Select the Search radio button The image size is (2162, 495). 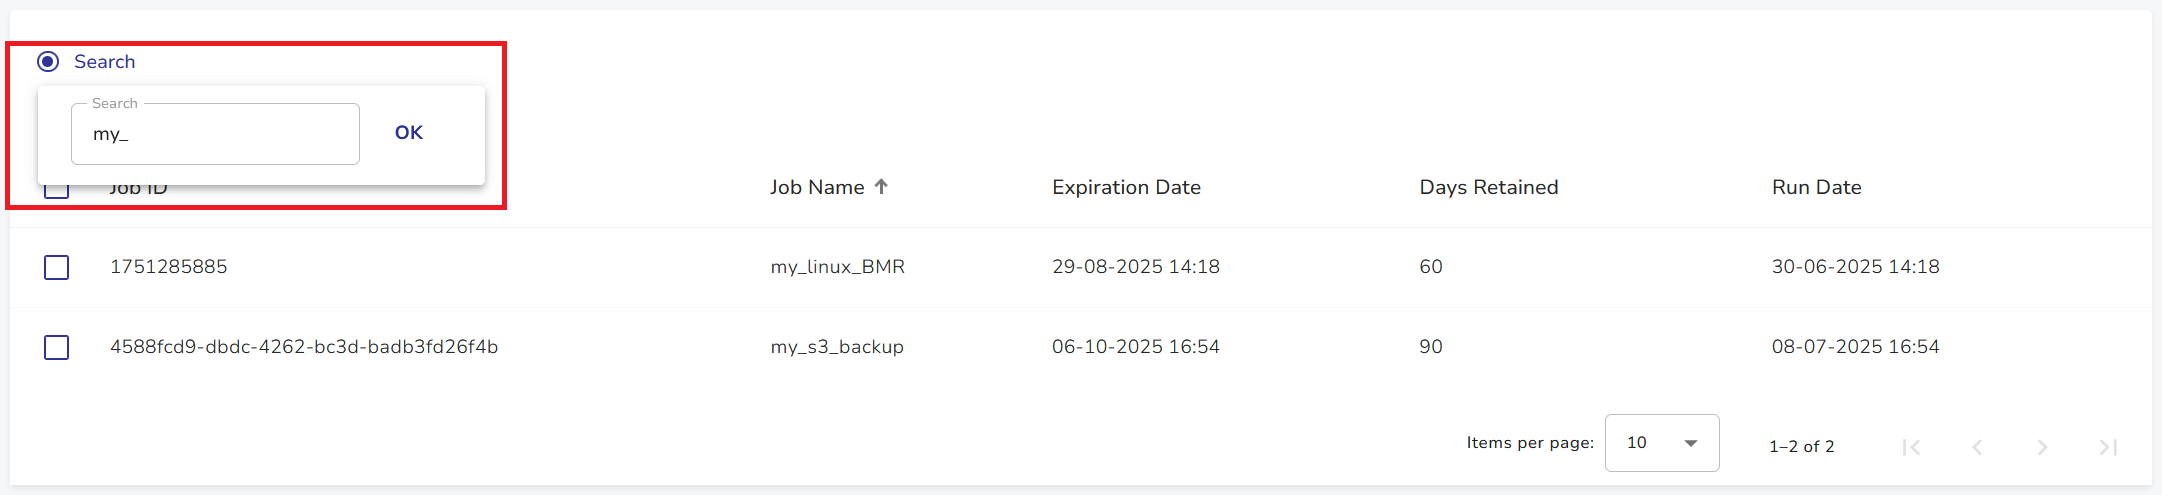[x=48, y=62]
